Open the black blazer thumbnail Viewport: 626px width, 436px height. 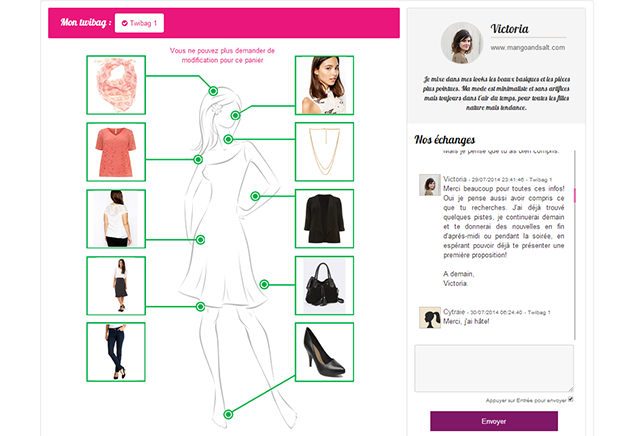pos(324,219)
